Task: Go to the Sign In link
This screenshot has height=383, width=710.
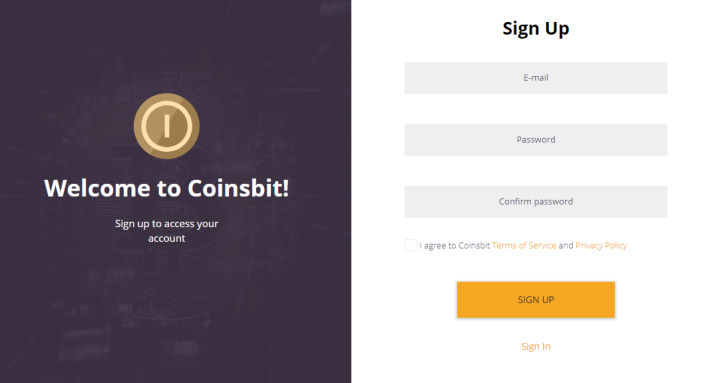Action: 536,346
